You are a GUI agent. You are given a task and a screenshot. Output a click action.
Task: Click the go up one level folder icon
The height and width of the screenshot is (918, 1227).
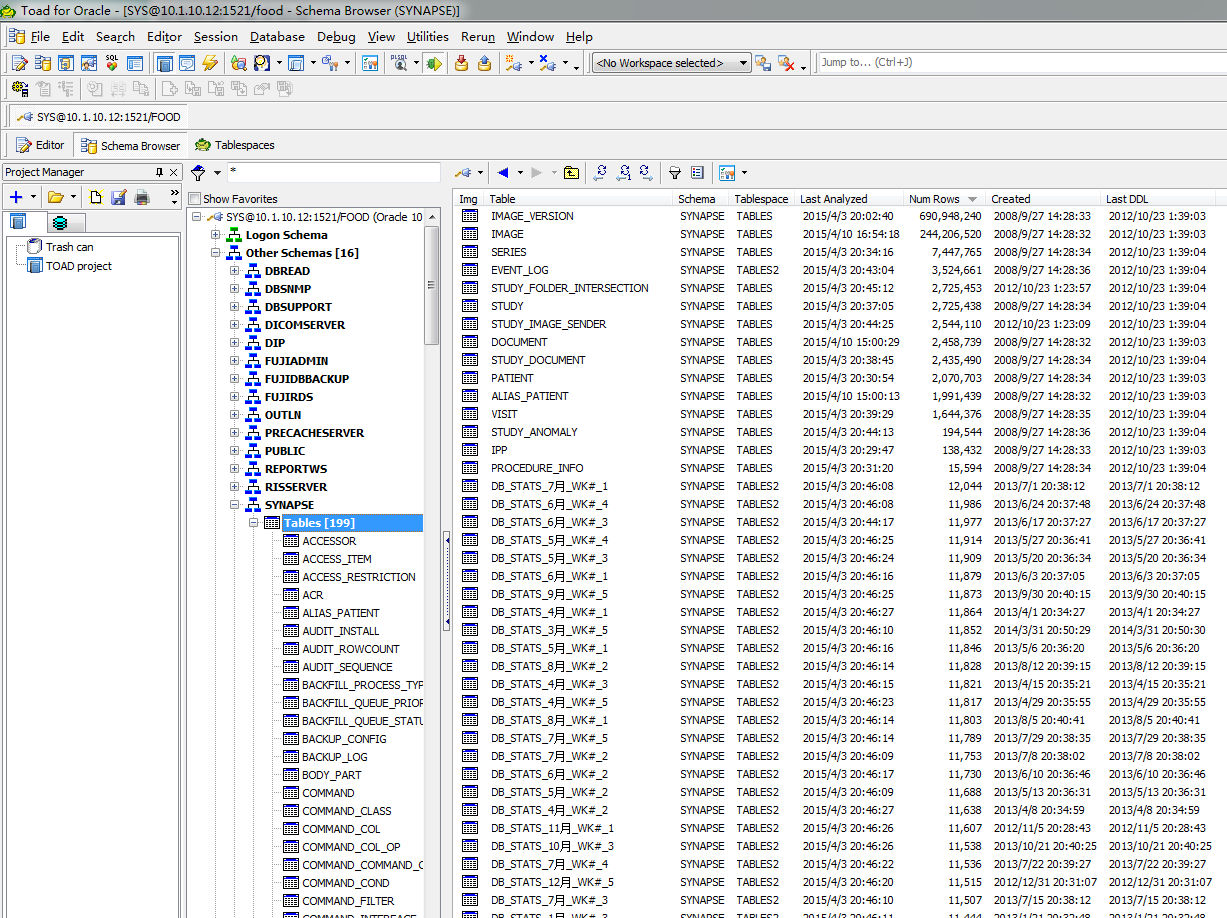(x=571, y=172)
